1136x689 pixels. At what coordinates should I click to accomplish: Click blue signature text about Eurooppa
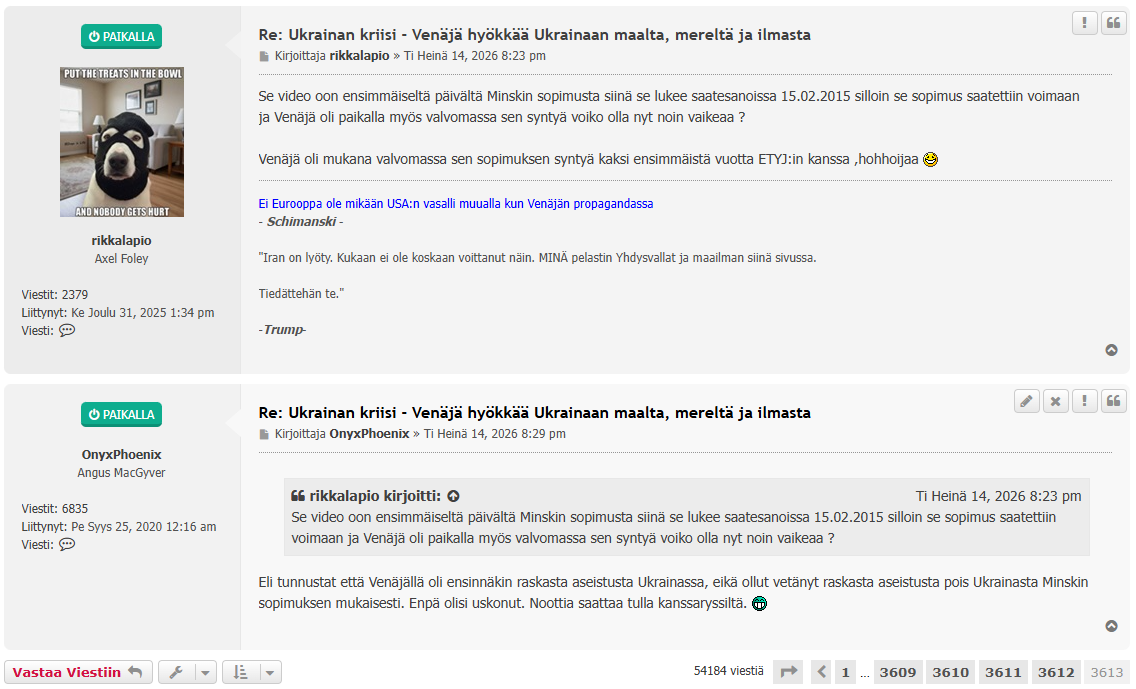tap(456, 204)
